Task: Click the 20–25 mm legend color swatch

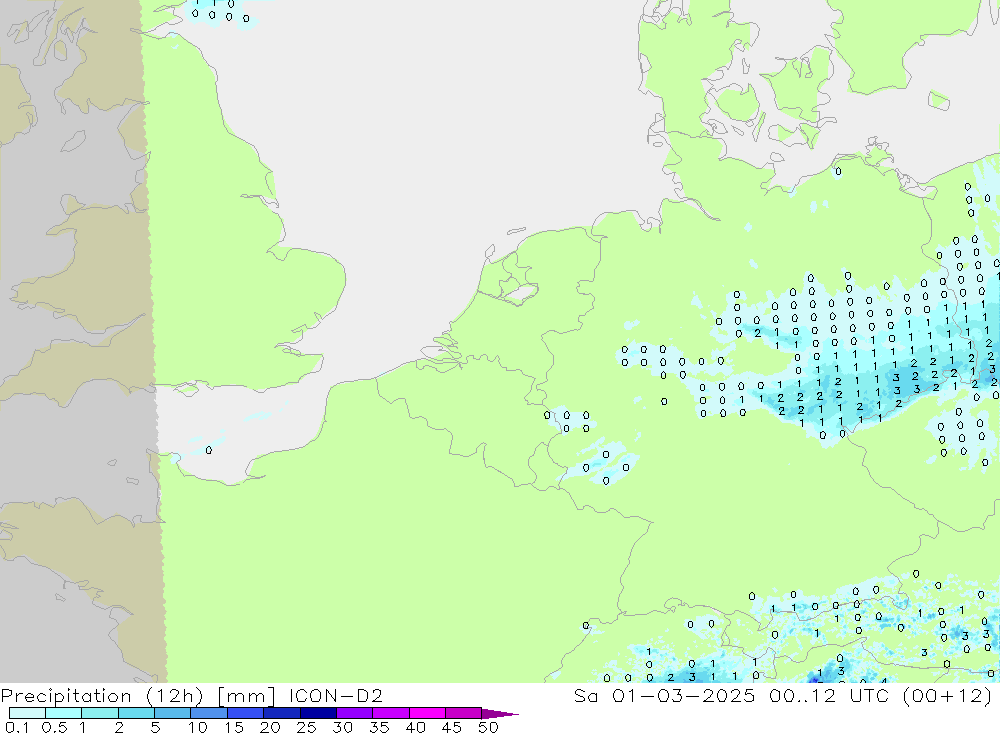Action: pyautogui.click(x=282, y=713)
